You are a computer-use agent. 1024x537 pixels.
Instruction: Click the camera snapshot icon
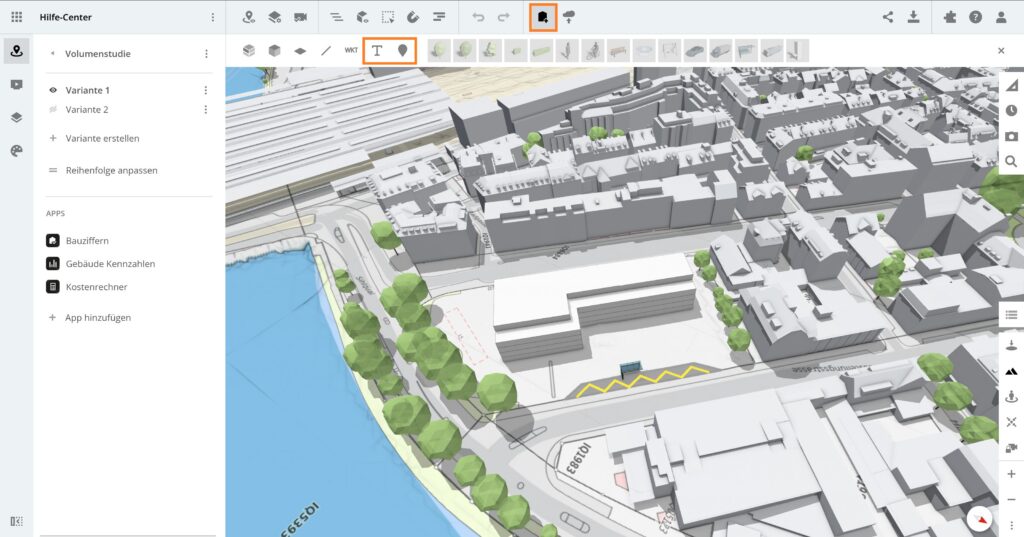pyautogui.click(x=1011, y=136)
